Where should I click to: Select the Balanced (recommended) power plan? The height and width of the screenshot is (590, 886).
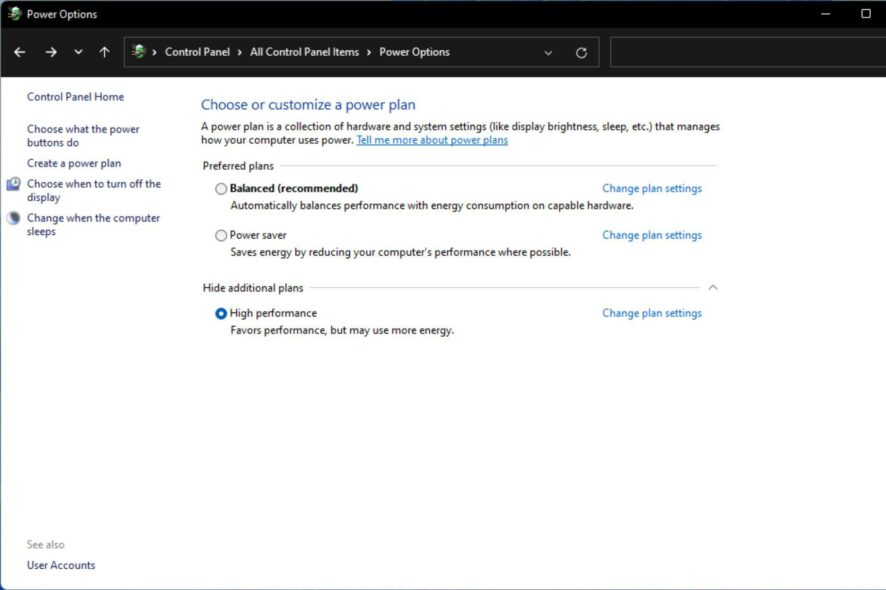point(220,188)
